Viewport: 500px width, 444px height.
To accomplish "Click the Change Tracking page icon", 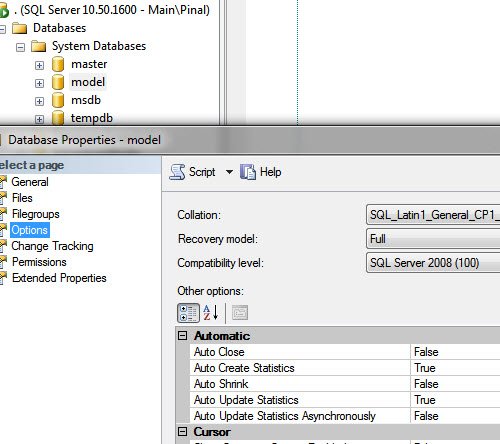I will [x=3, y=246].
